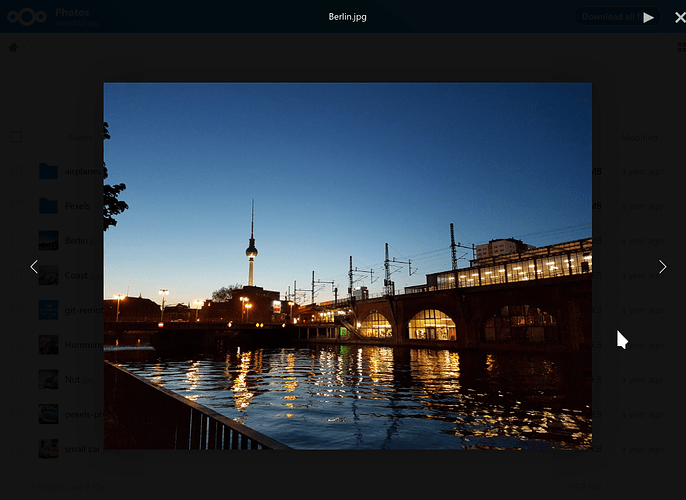
Task: Toggle grid view icon
Action: click(681, 47)
